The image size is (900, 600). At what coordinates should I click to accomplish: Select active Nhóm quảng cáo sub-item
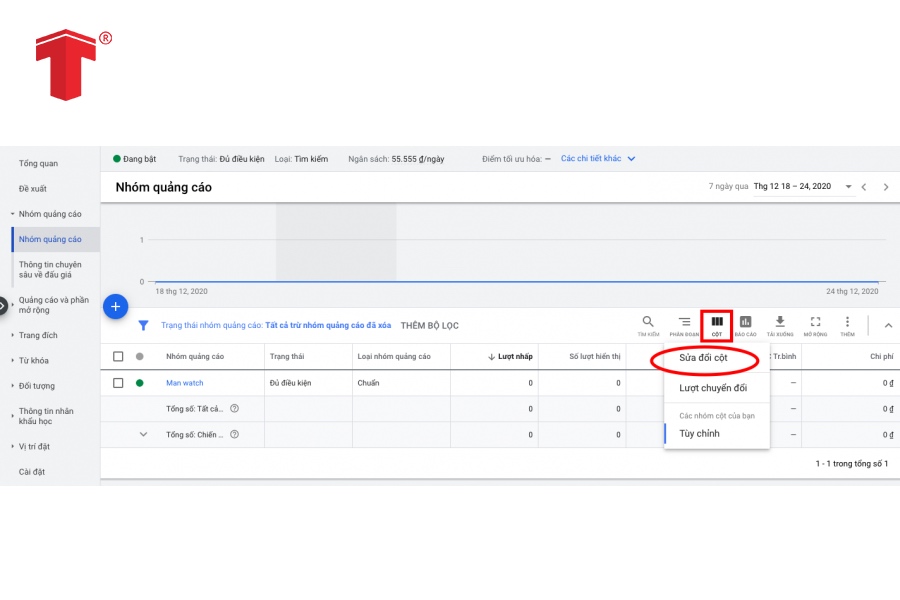pyautogui.click(x=56, y=239)
